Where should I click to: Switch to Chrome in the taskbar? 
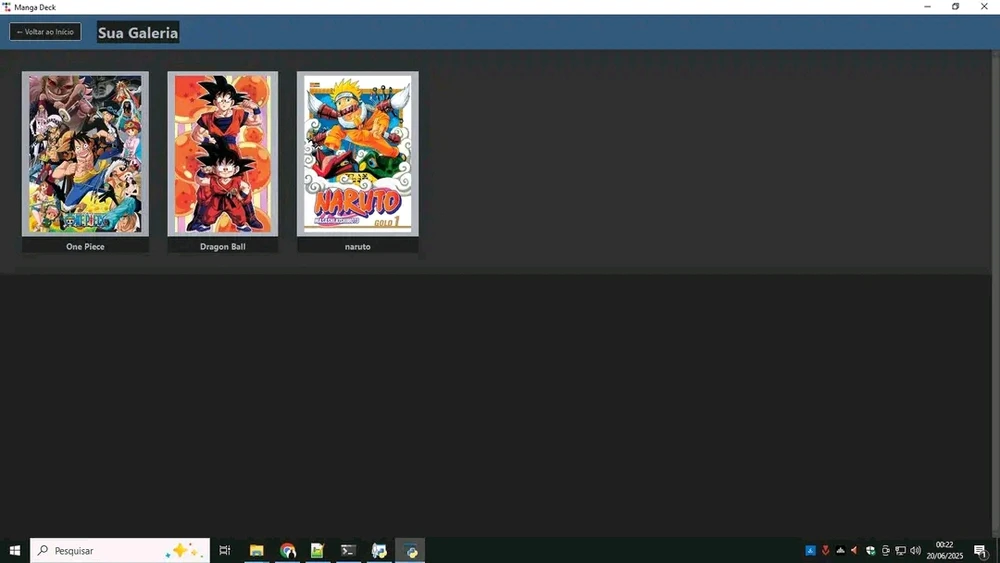coord(288,550)
